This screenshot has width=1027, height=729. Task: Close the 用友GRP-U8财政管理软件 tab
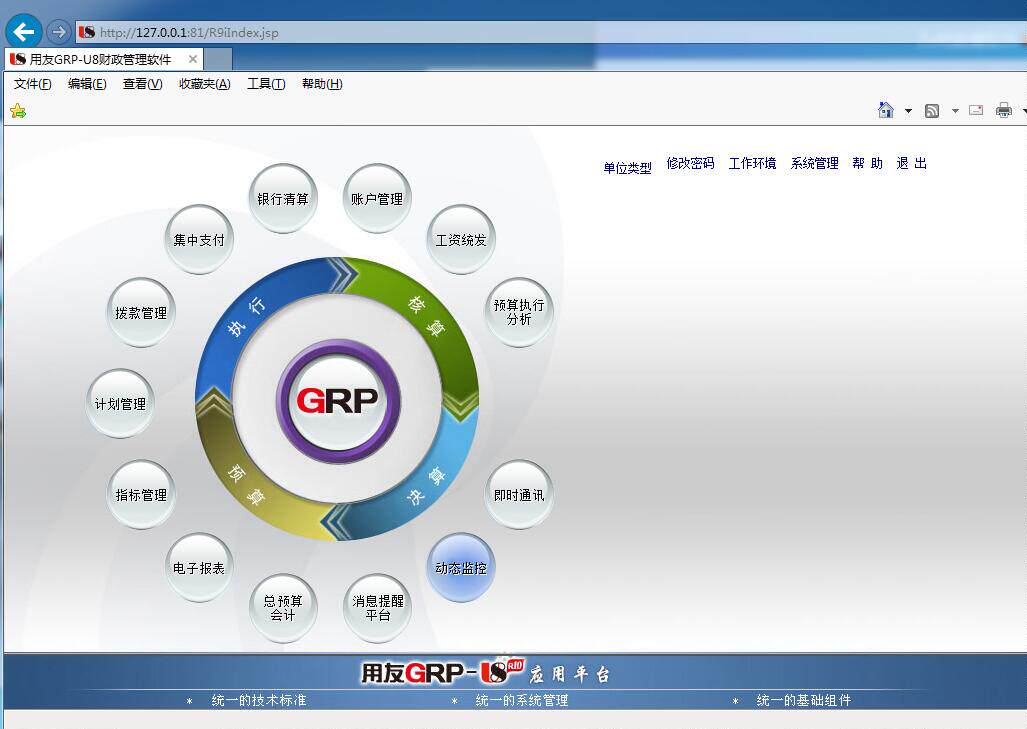193,59
